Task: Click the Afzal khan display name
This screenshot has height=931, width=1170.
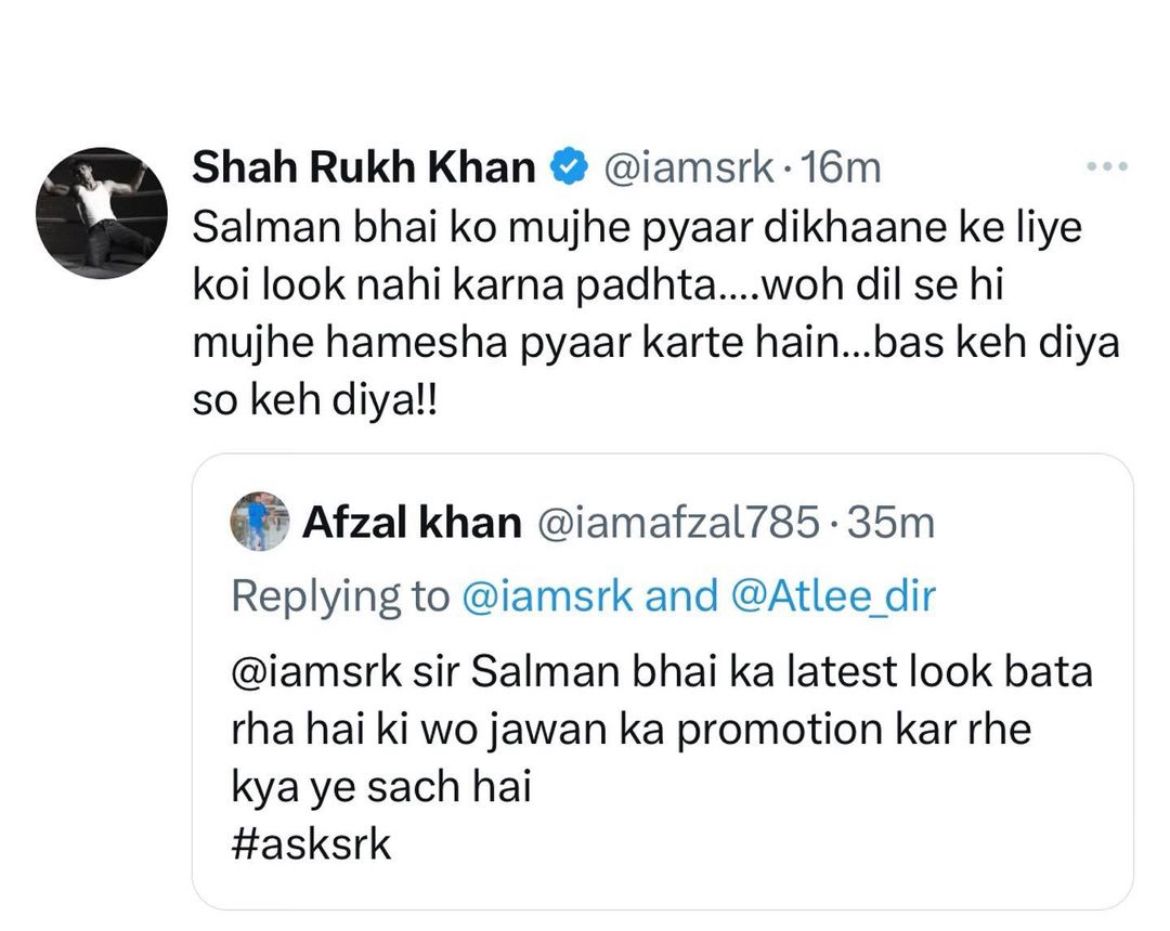Action: point(411,523)
